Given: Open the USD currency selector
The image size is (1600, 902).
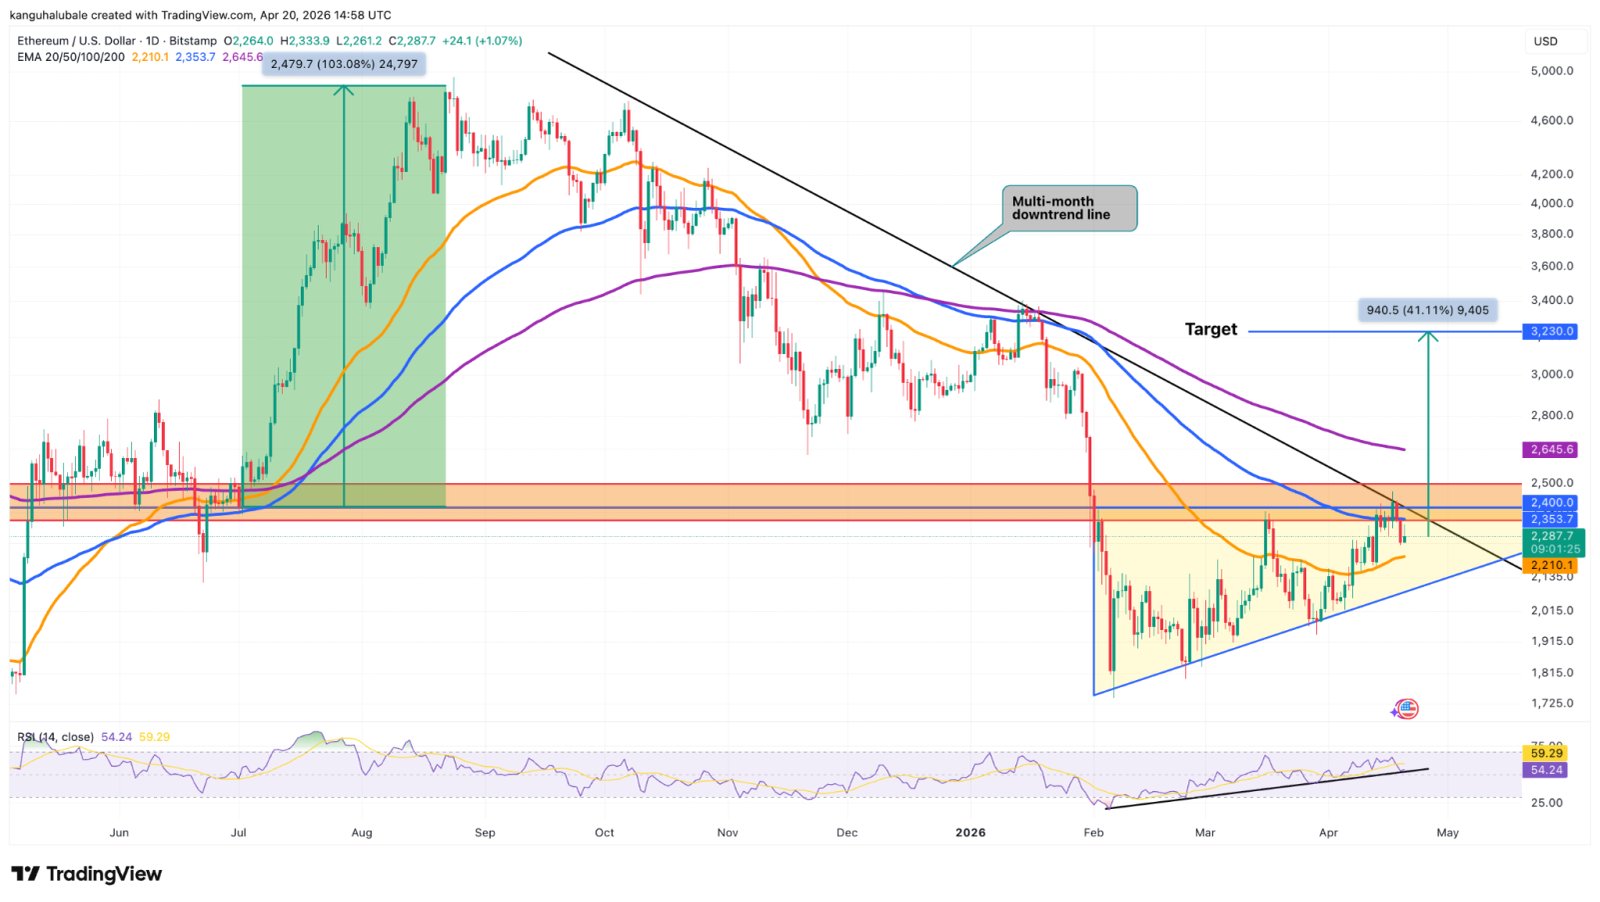Looking at the screenshot, I should tap(1546, 41).
